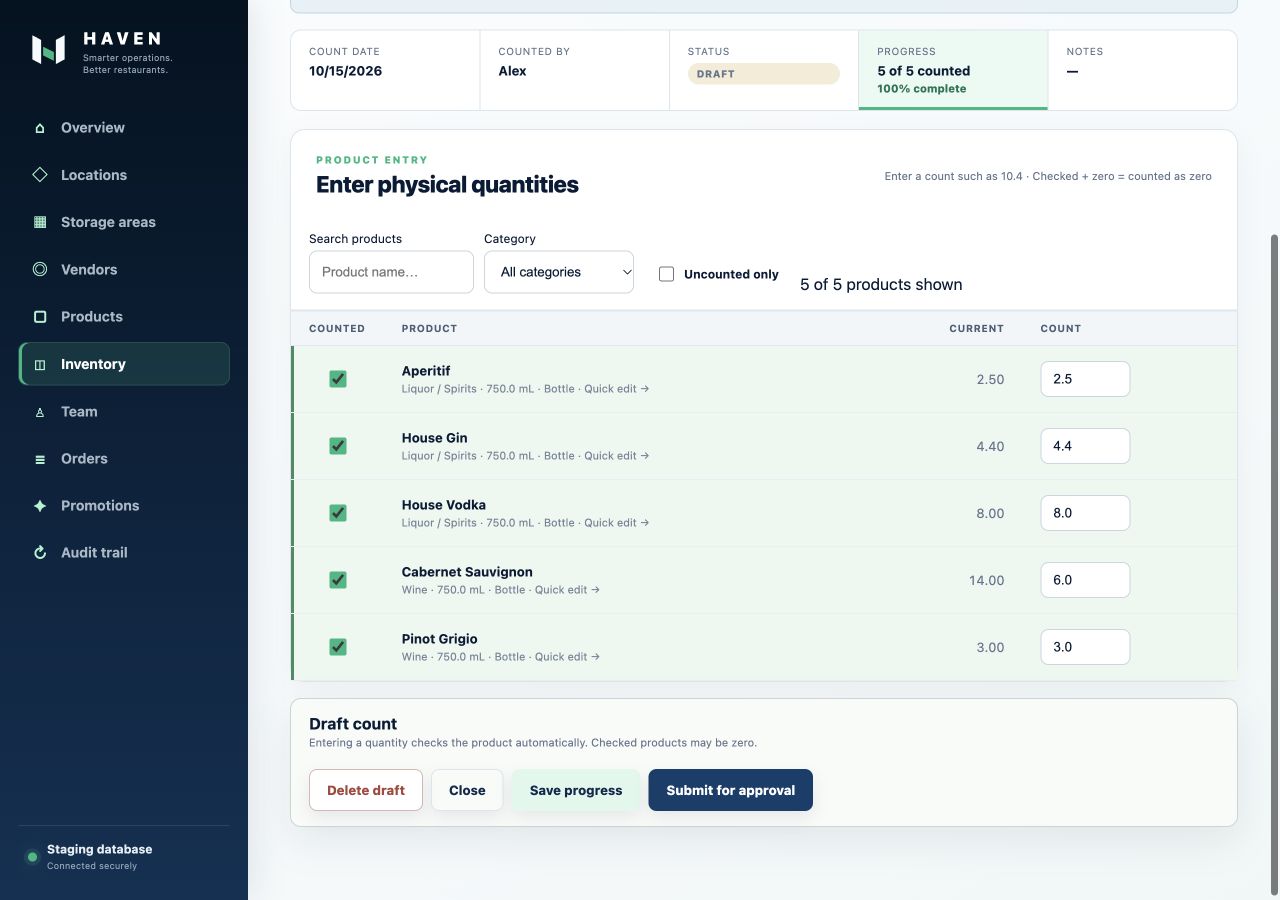Viewport: 1280px width, 900px height.
Task: Uncheck the House Gin counted checkbox
Action: coord(338,446)
